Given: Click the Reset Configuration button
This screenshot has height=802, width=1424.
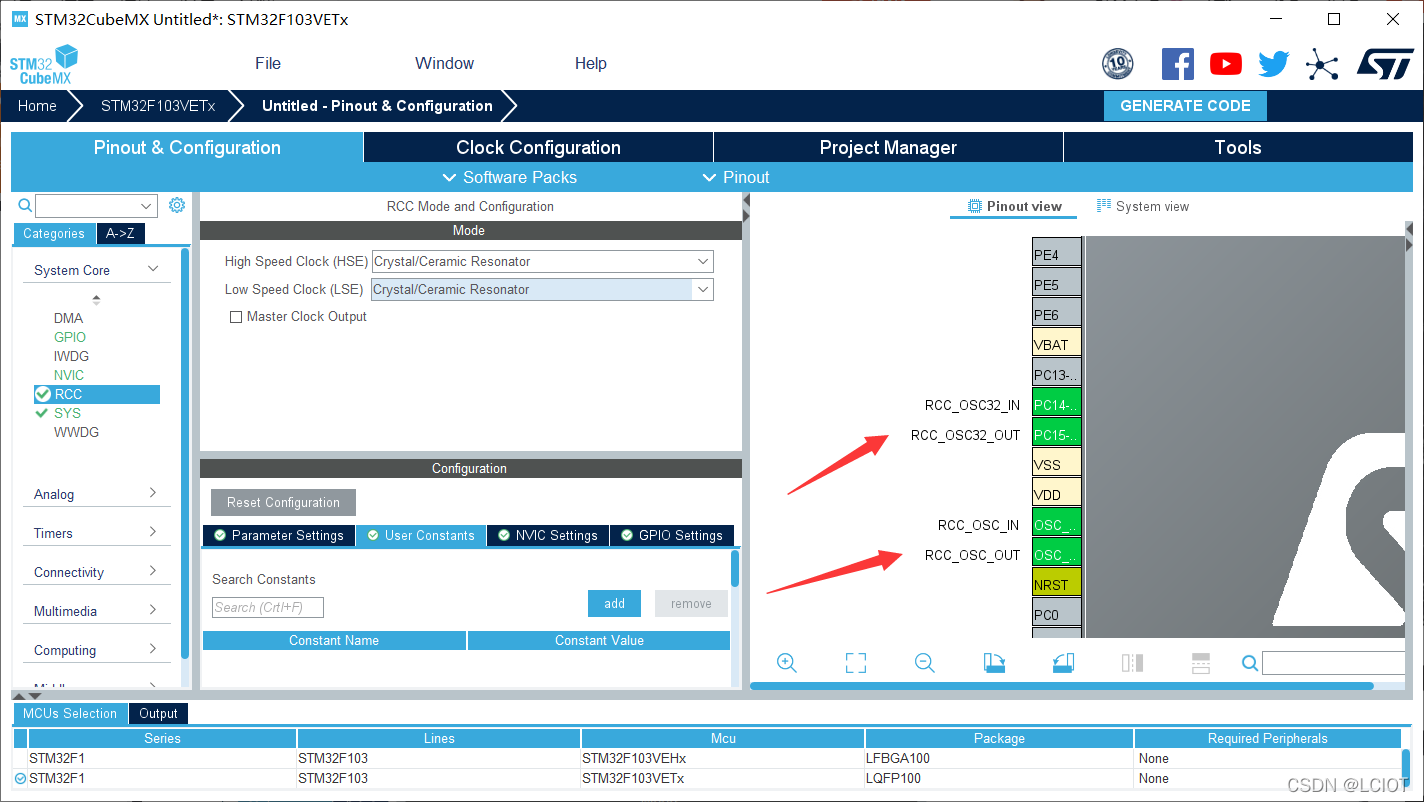Looking at the screenshot, I should (x=283, y=502).
